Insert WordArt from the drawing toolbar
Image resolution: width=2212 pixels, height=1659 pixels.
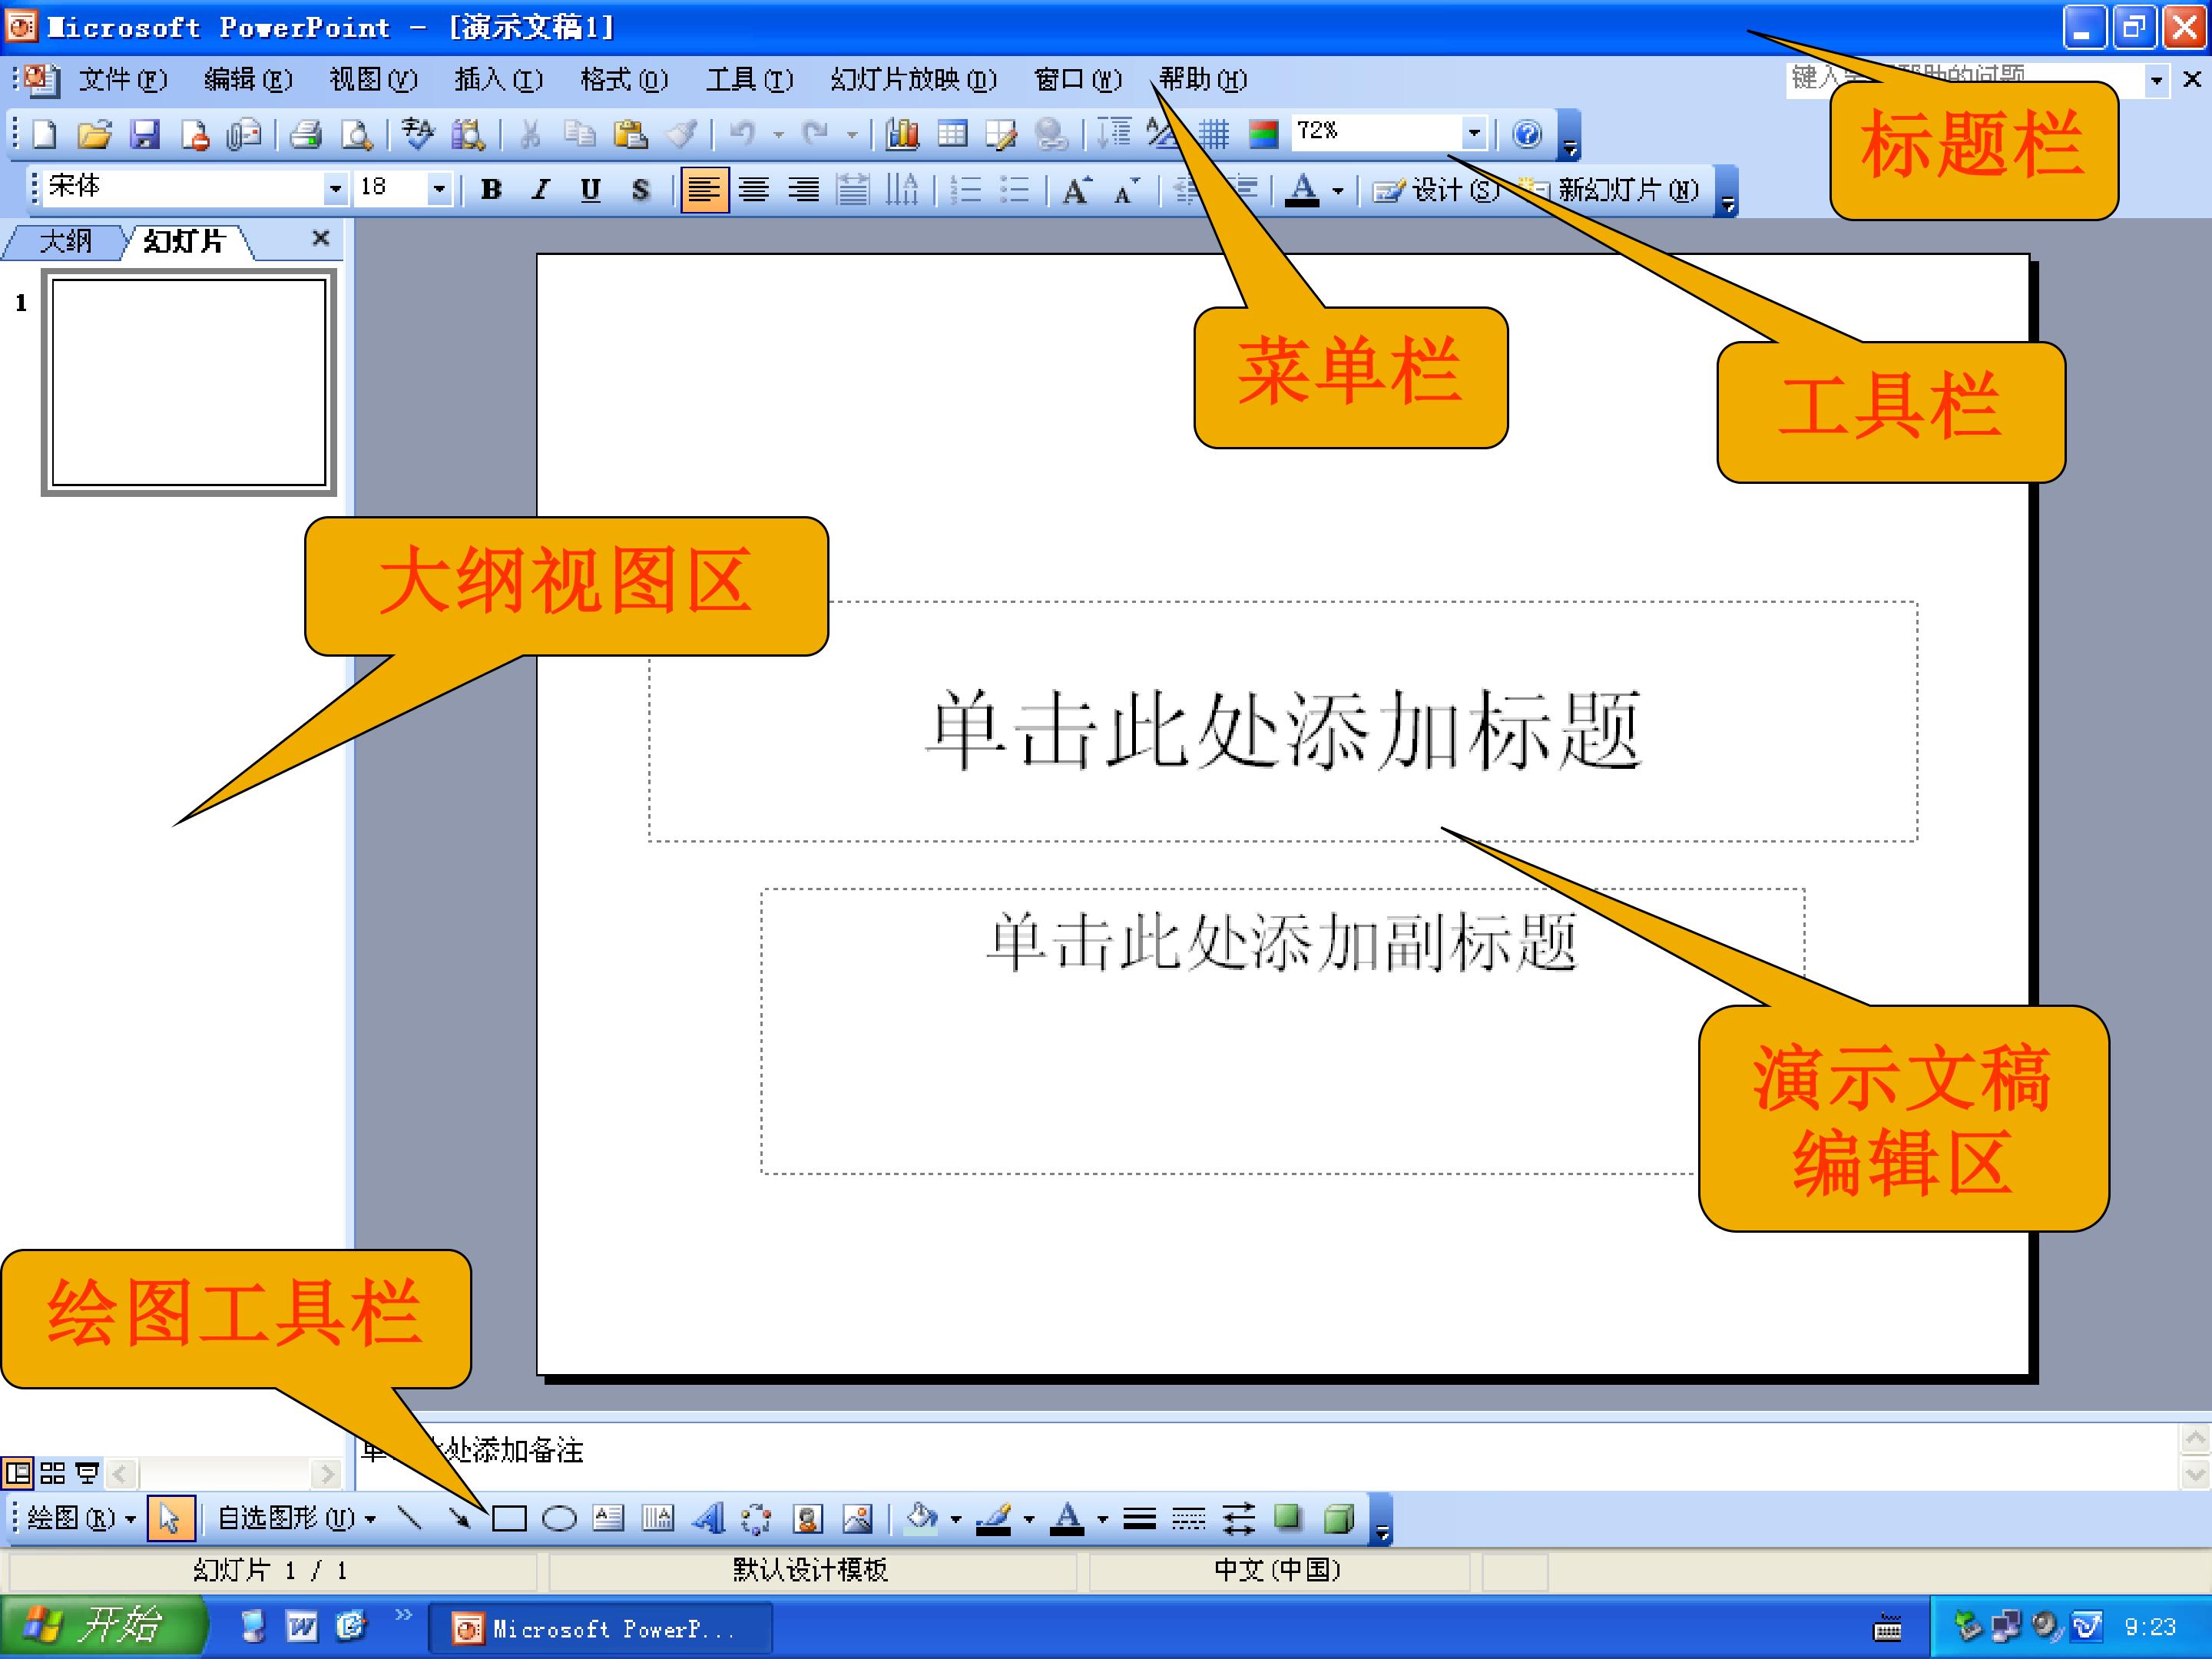708,1519
